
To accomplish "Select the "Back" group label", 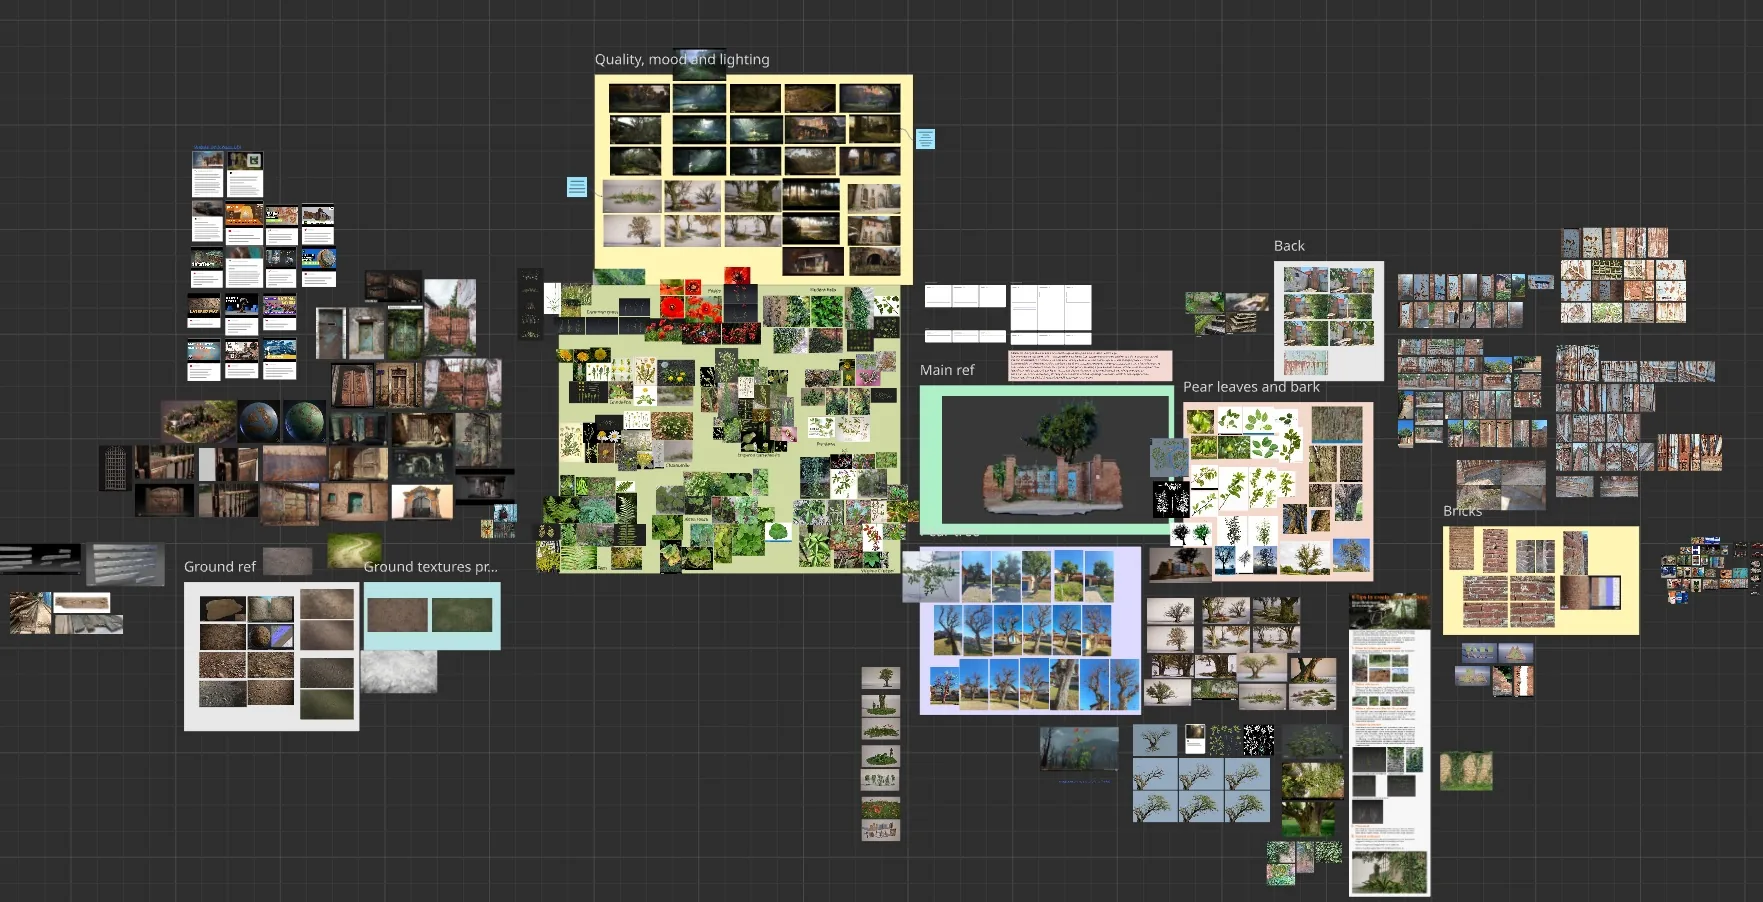I will pos(1289,246).
